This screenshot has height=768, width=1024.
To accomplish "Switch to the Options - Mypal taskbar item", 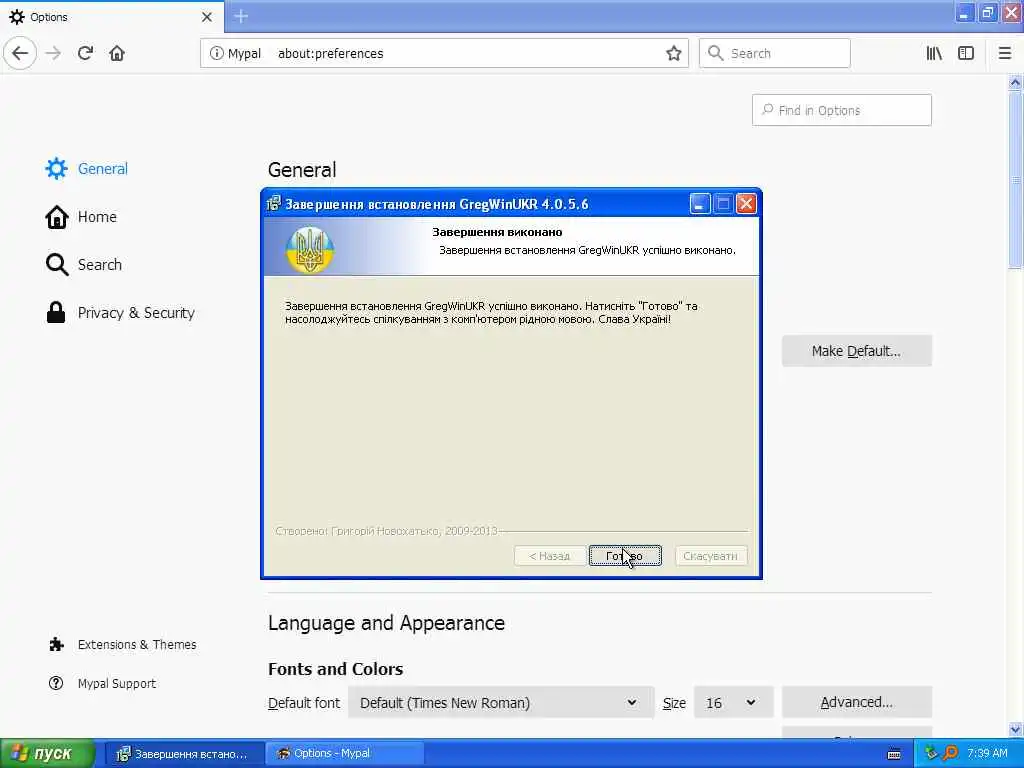I will pyautogui.click(x=345, y=754).
